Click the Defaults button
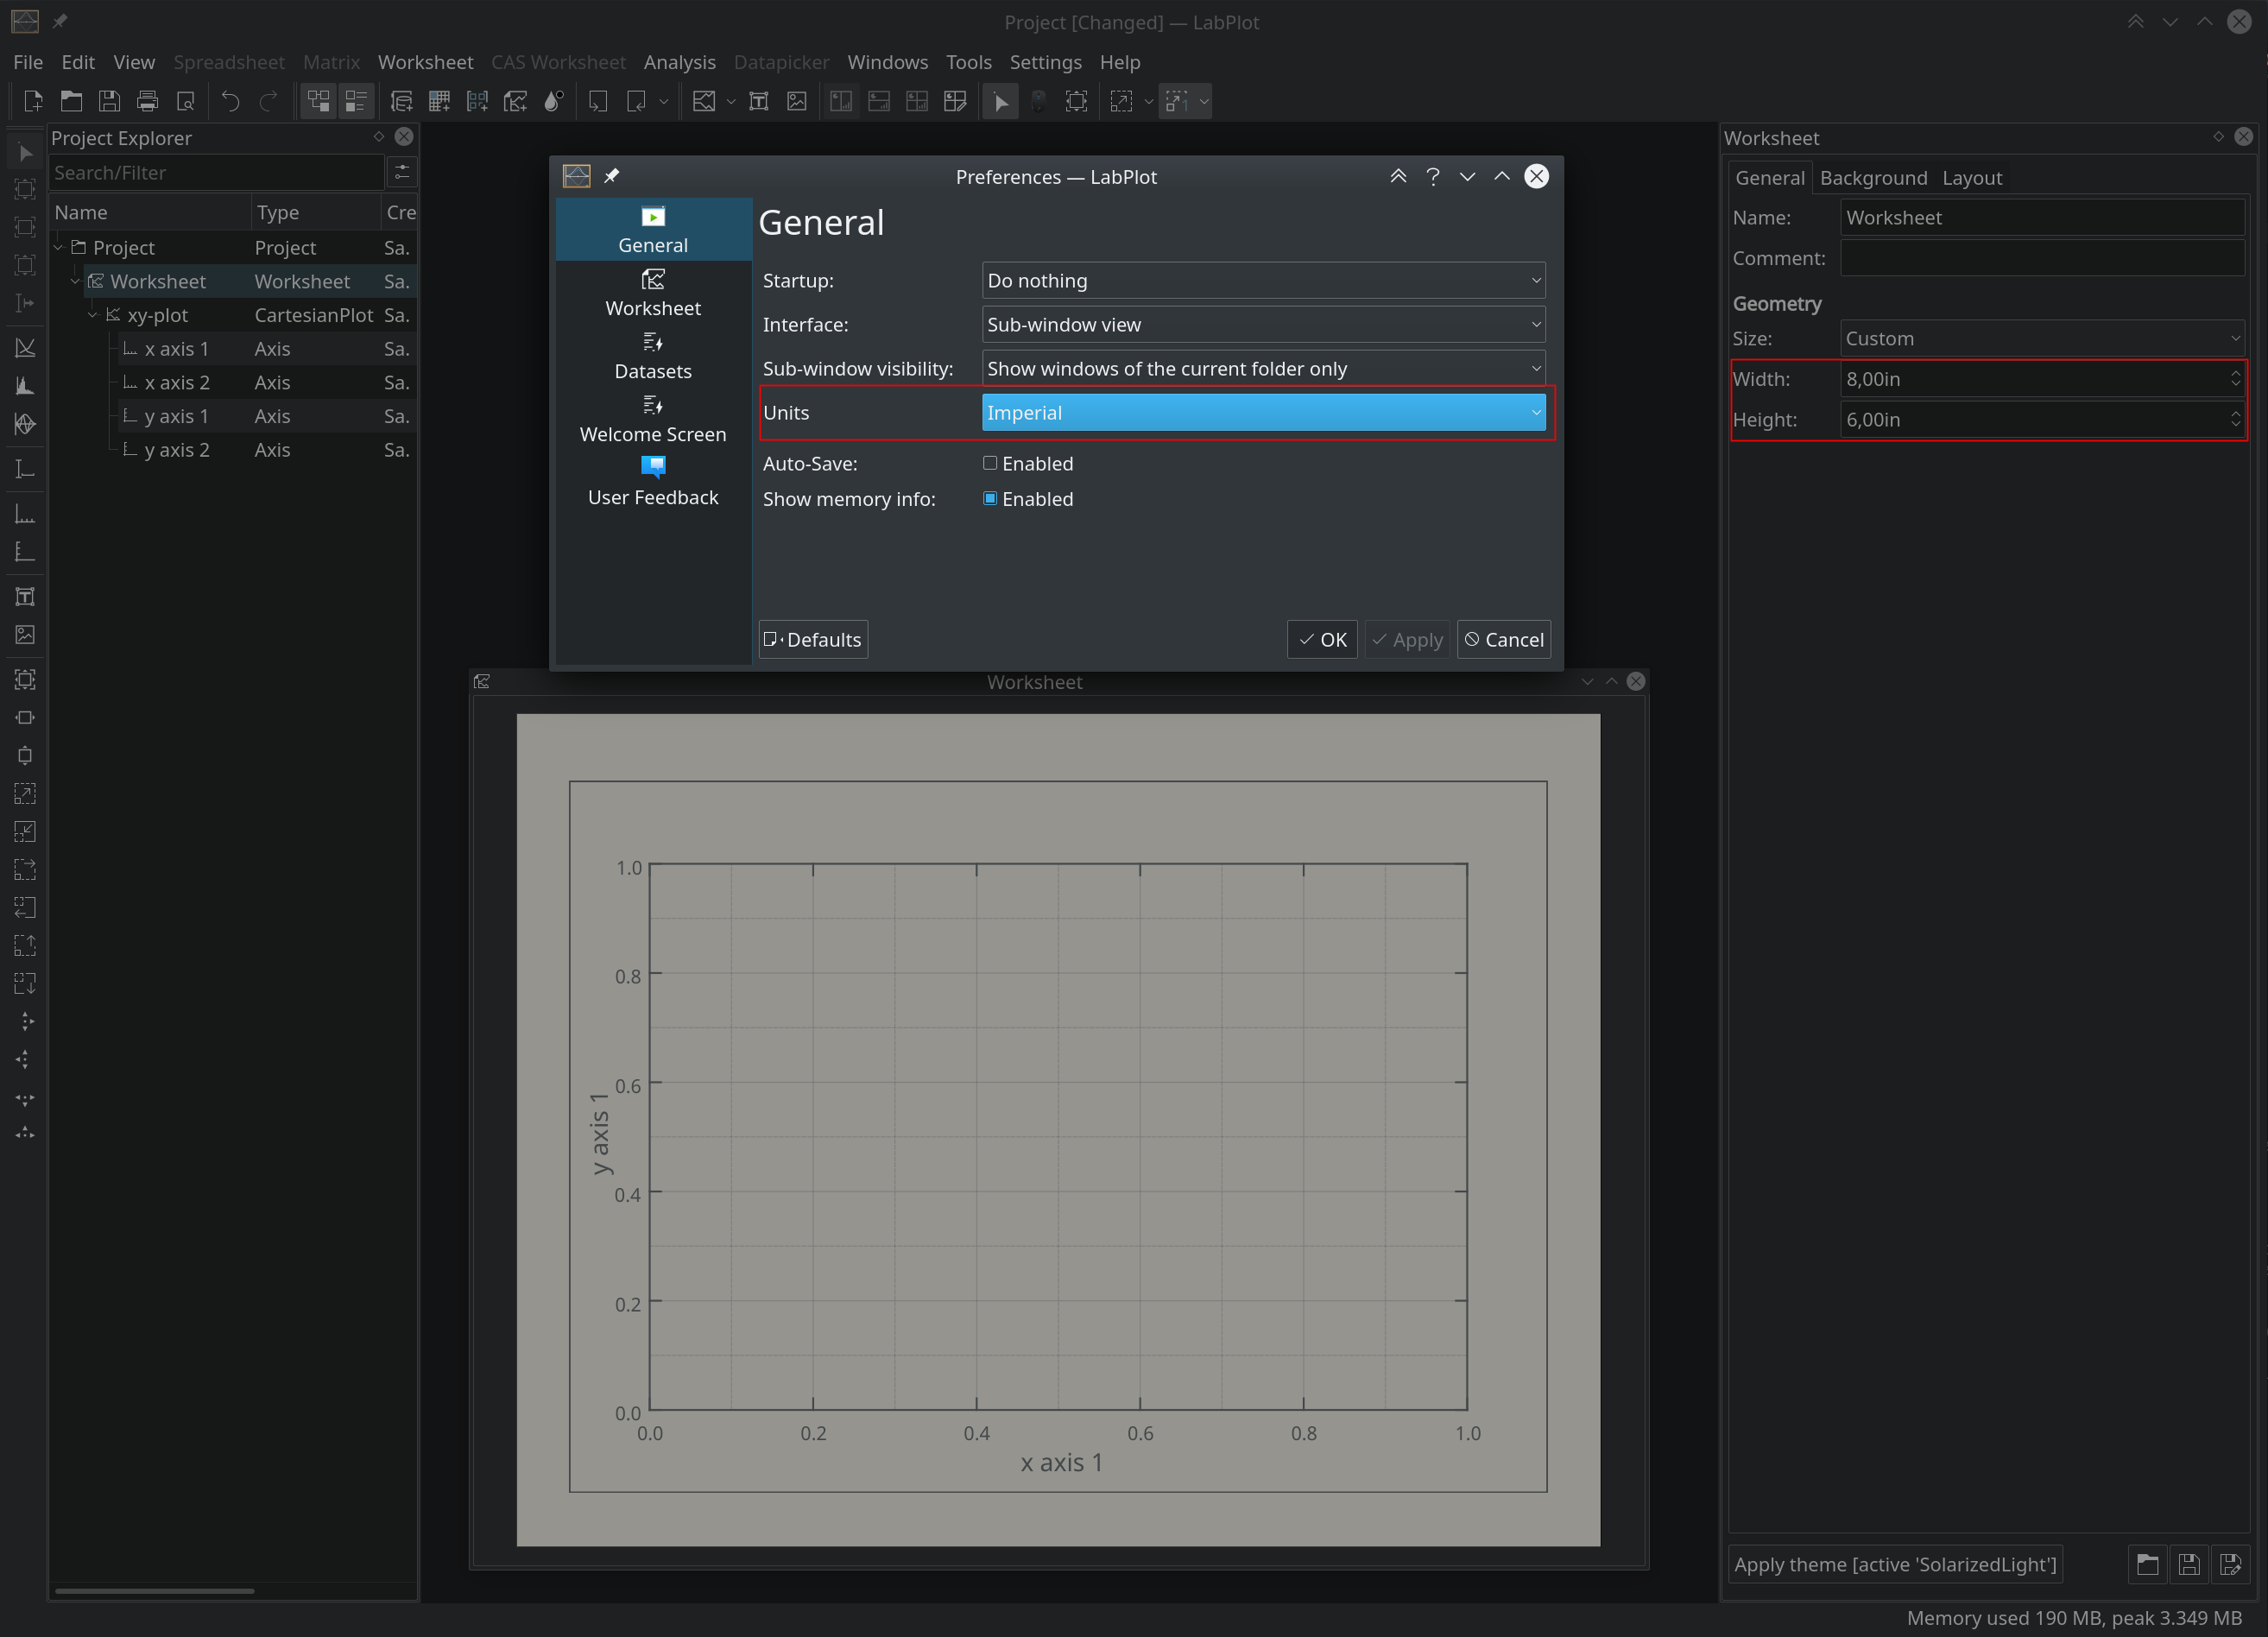This screenshot has width=2268, height=1637. point(812,639)
